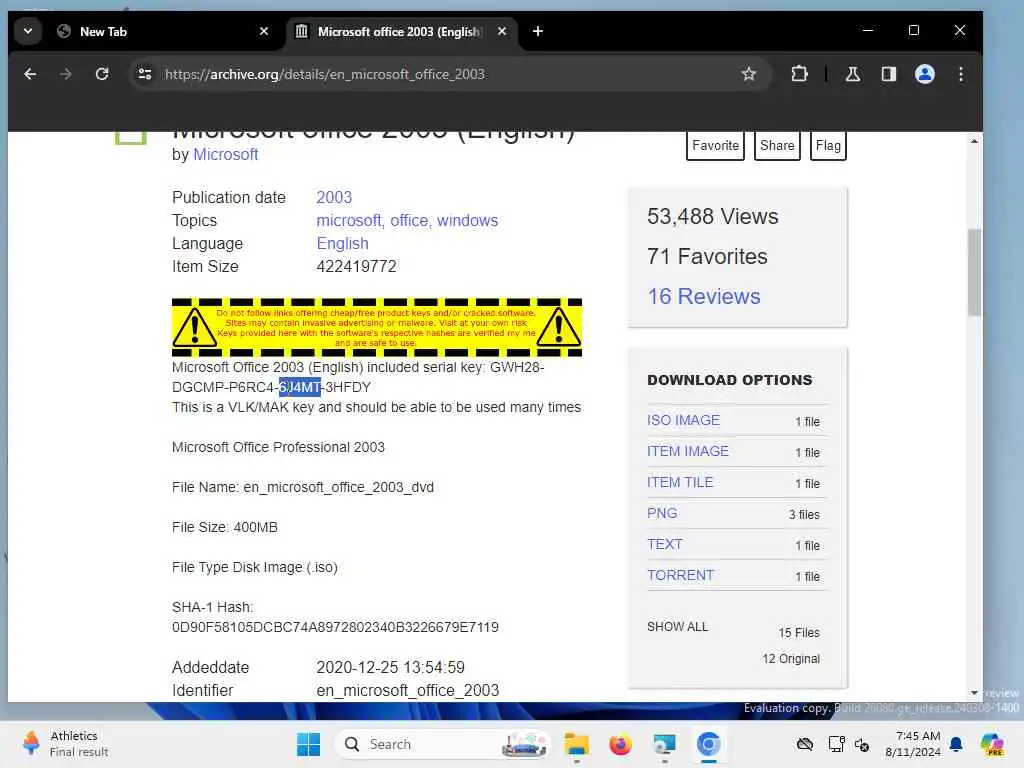Screen dimensions: 1024x768
Task: Switch to Chrome in the taskbar
Action: coord(708,744)
